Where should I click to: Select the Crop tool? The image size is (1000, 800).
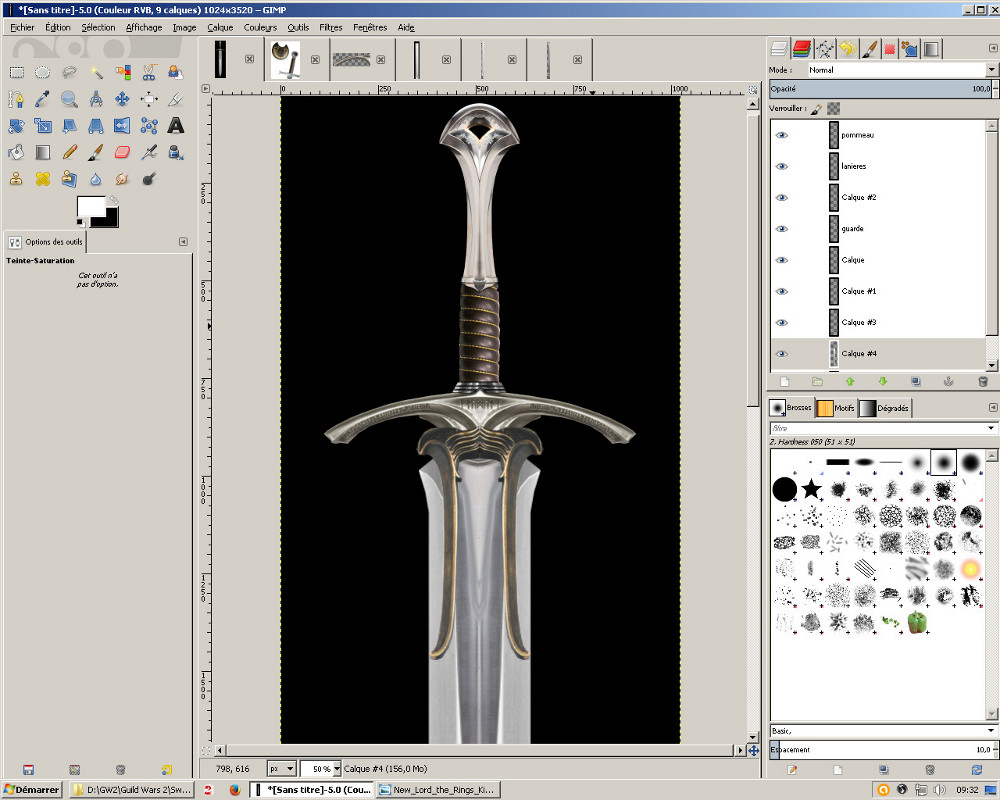tap(175, 99)
